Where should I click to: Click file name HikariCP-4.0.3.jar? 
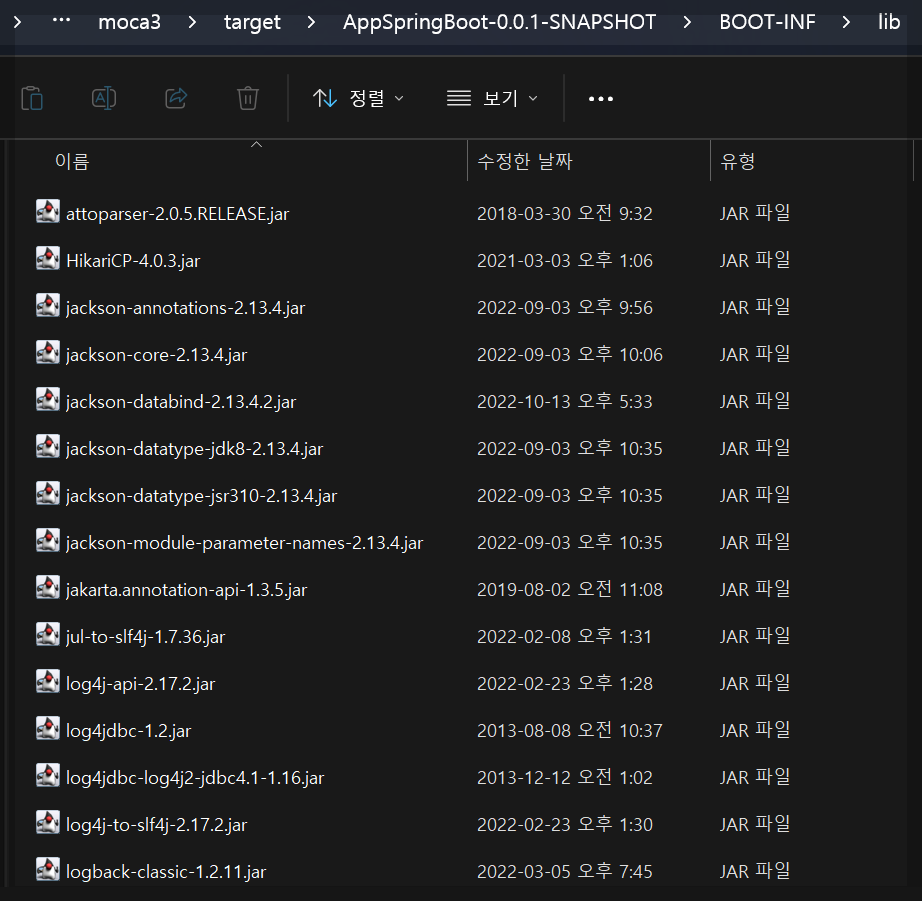(x=133, y=261)
